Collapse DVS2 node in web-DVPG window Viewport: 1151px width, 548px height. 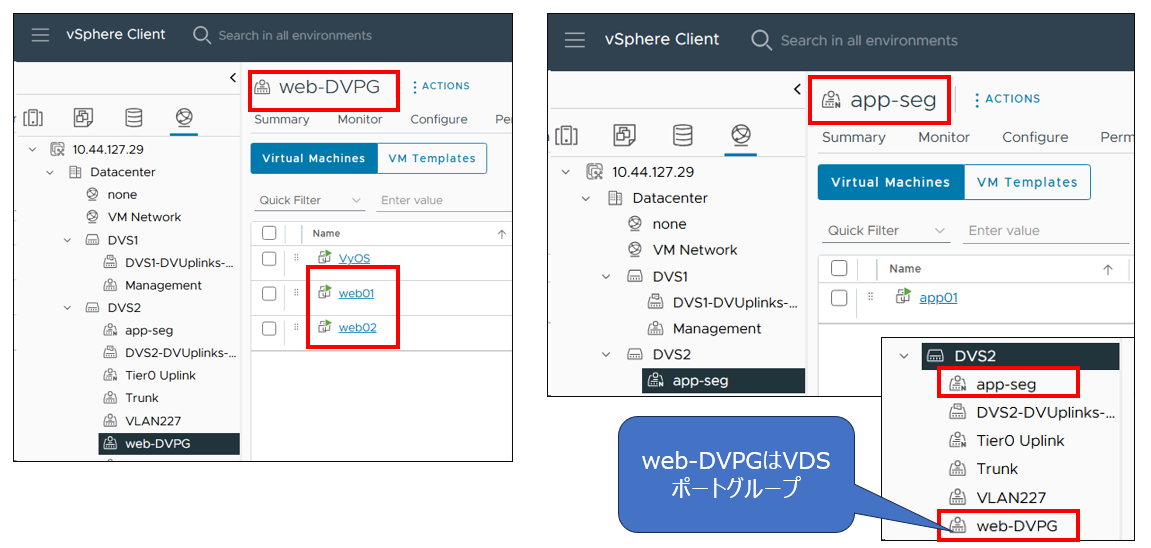click(x=67, y=308)
